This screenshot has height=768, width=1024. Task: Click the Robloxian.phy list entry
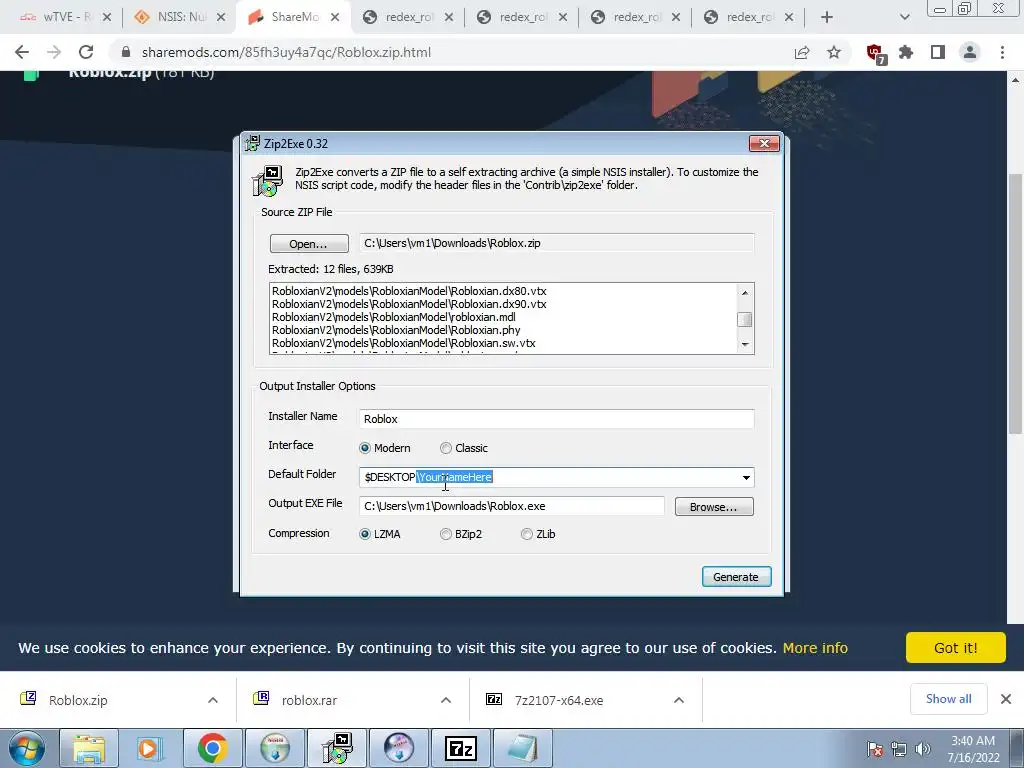pos(396,330)
